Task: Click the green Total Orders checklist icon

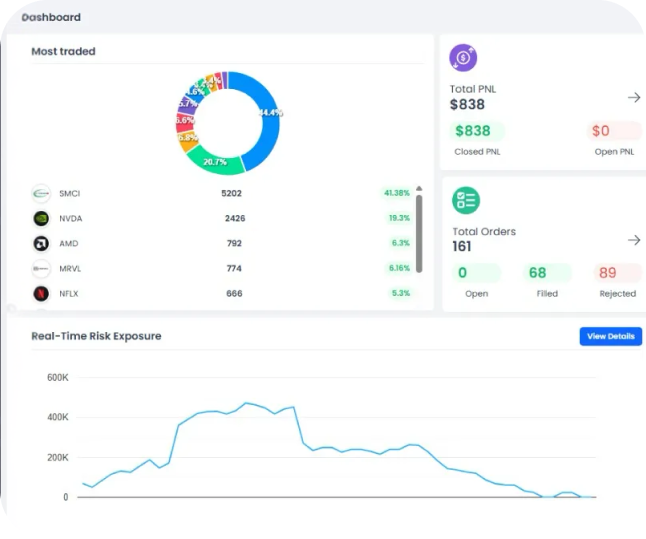Action: (x=465, y=200)
